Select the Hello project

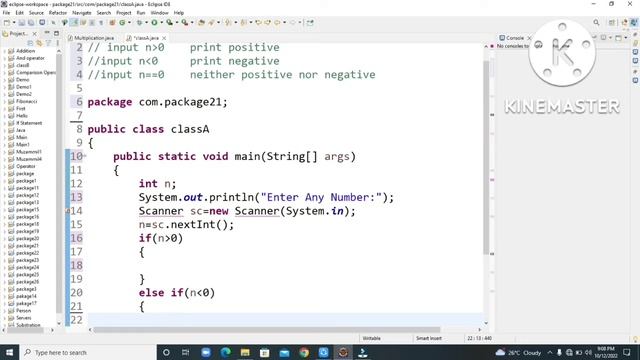tap(22, 116)
